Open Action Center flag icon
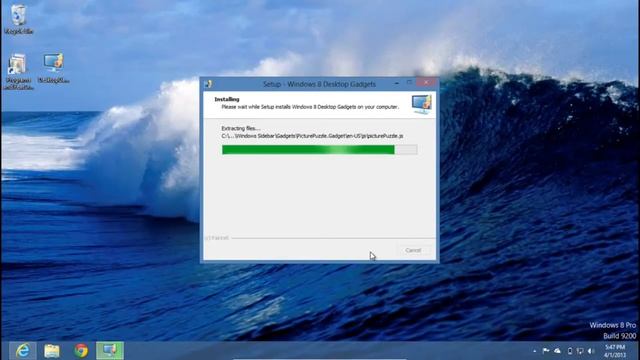 [x=546, y=351]
